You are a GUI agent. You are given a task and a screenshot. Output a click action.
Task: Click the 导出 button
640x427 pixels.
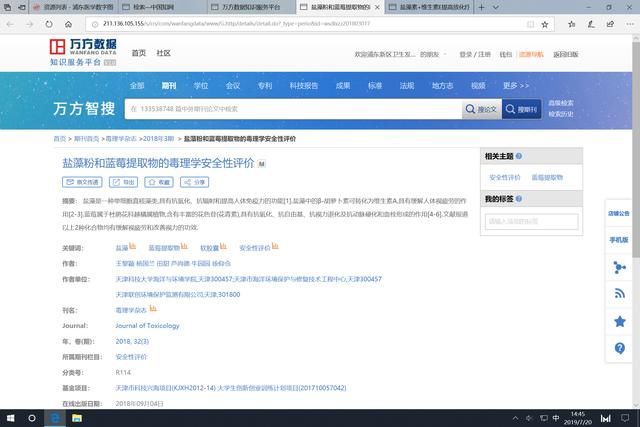click(124, 182)
